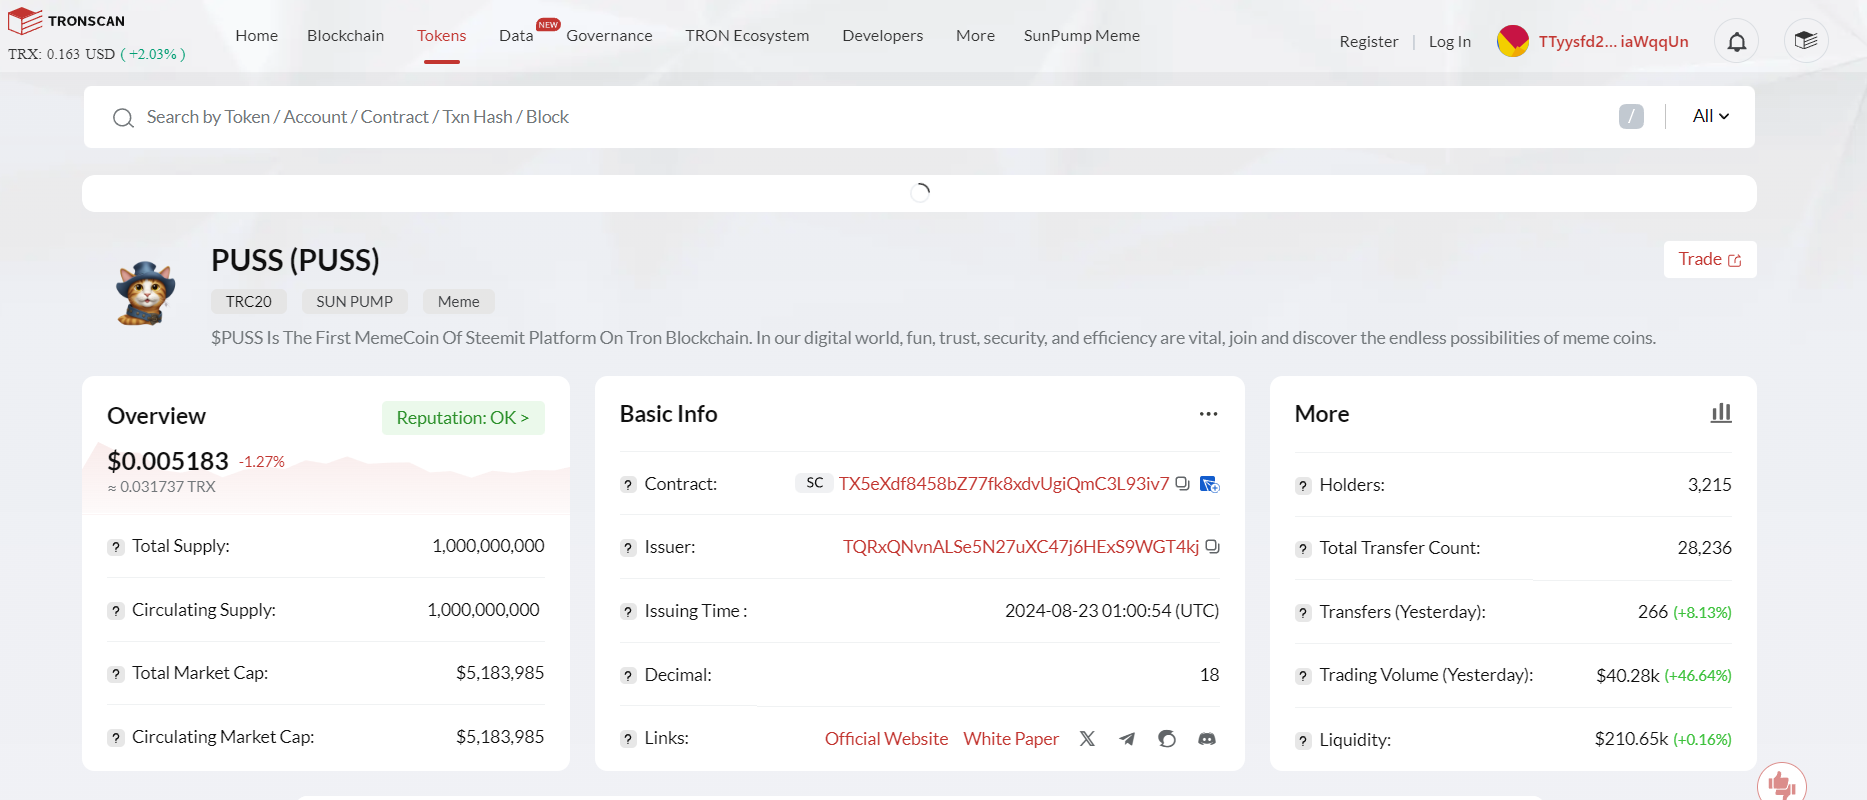Viewport: 1867px width, 800px height.
Task: Click help icon next to Liquidity
Action: pos(1303,741)
